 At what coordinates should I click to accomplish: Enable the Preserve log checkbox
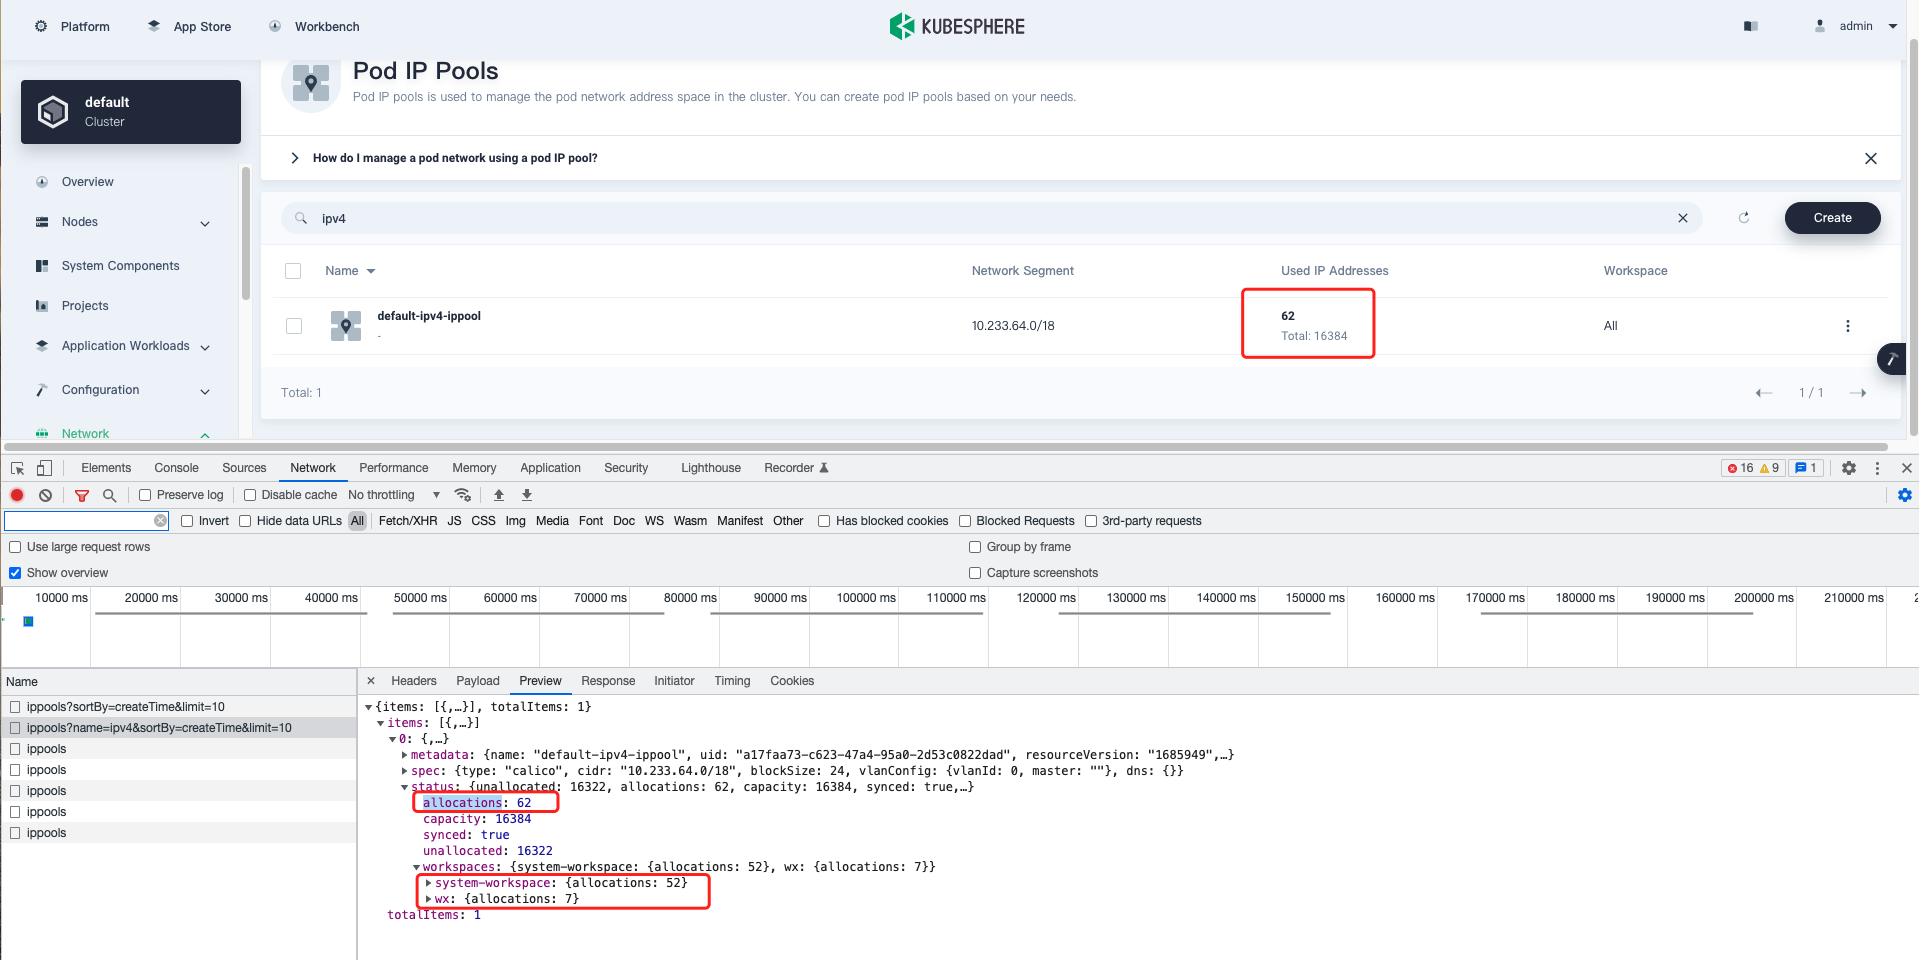click(x=145, y=494)
